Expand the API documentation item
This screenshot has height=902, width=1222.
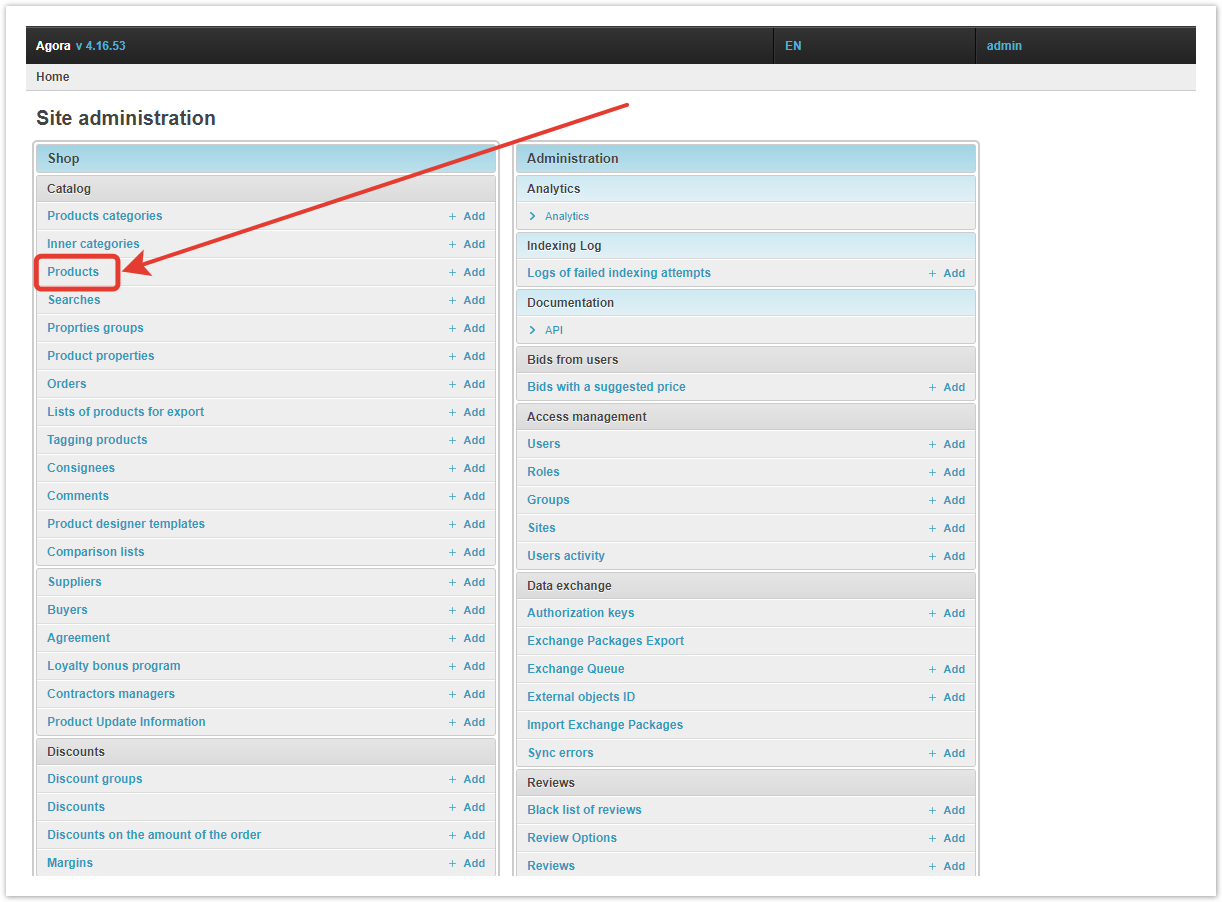[533, 330]
